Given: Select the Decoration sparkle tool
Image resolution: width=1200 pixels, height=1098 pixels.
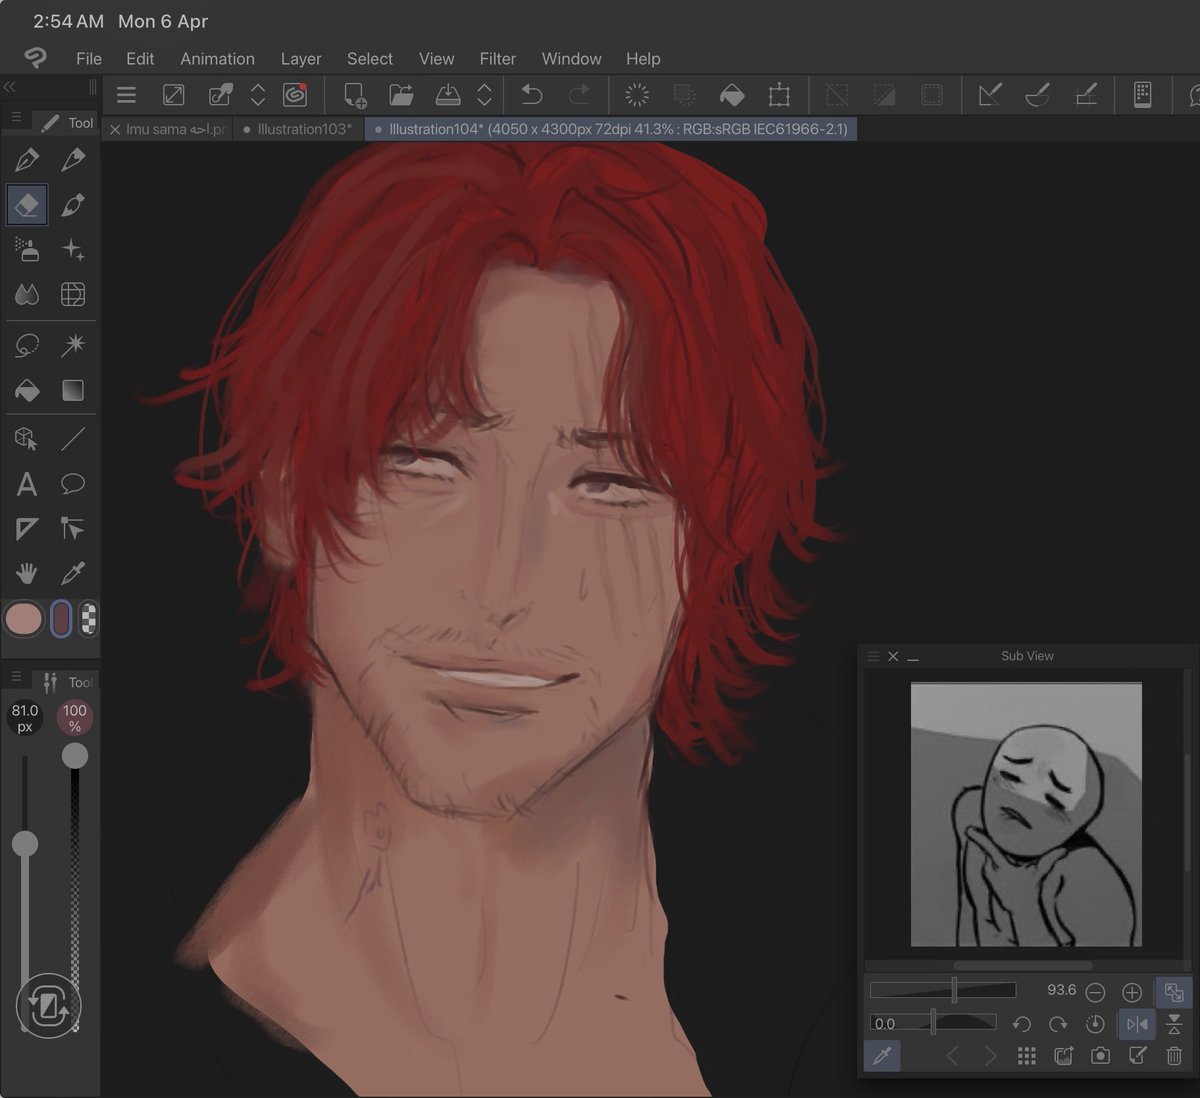Looking at the screenshot, I should point(73,250).
